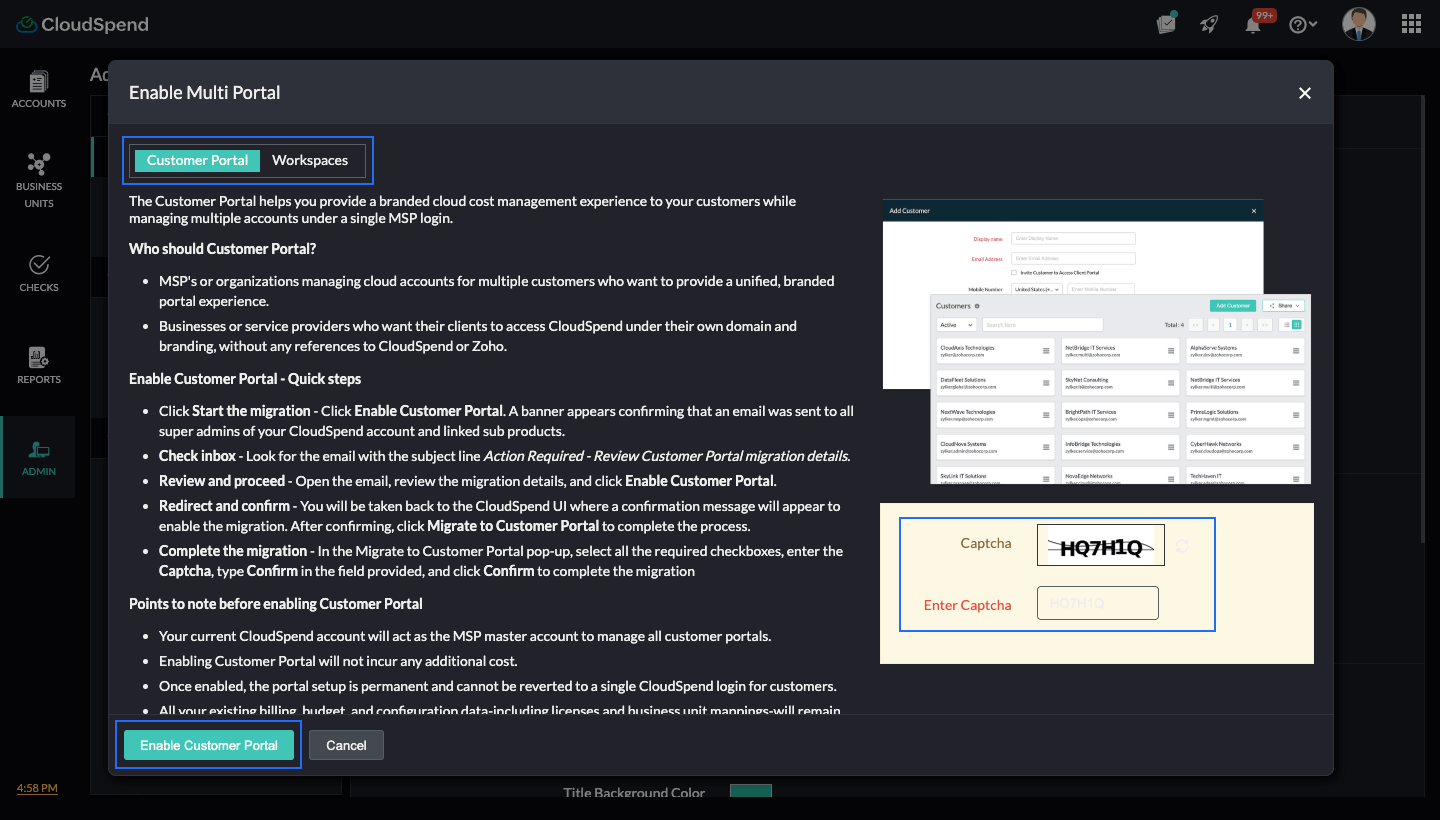Enable Customer Portal migration
This screenshot has height=820, width=1440.
point(208,744)
